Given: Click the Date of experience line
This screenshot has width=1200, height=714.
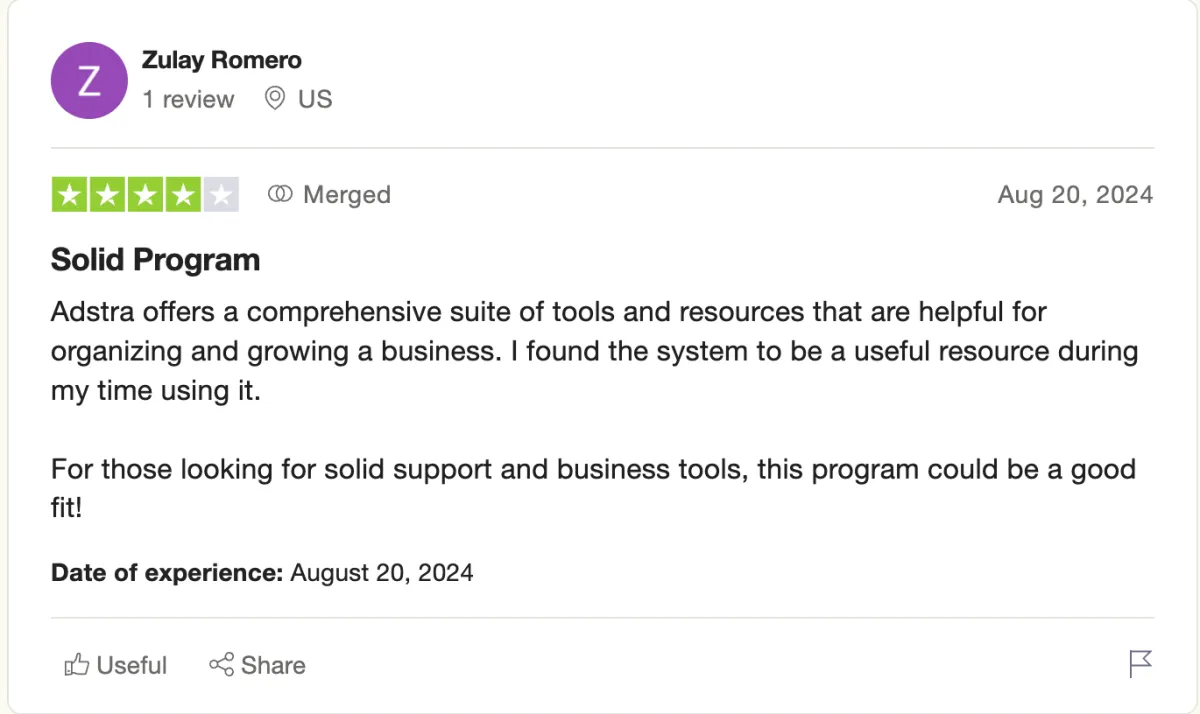Looking at the screenshot, I should [x=262, y=573].
